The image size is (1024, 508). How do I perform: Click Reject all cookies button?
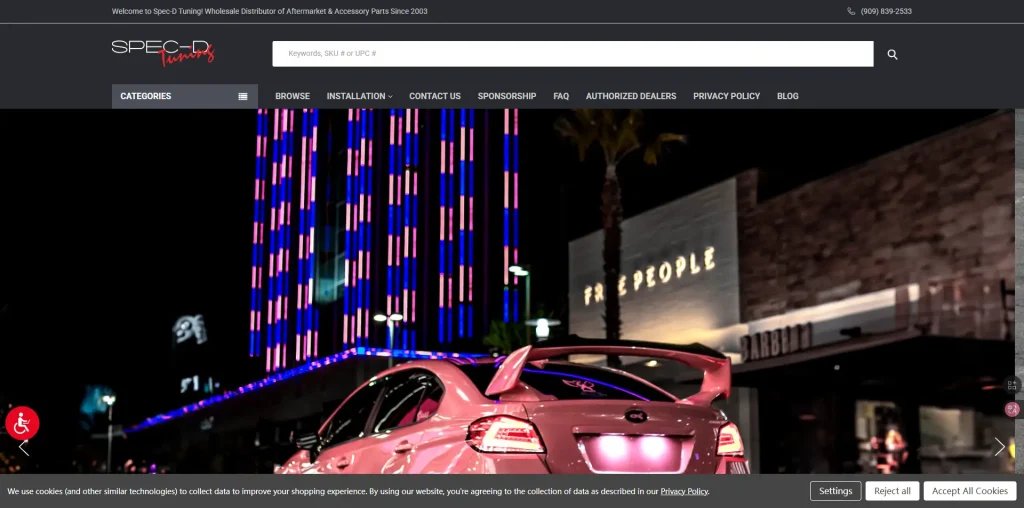tap(892, 491)
